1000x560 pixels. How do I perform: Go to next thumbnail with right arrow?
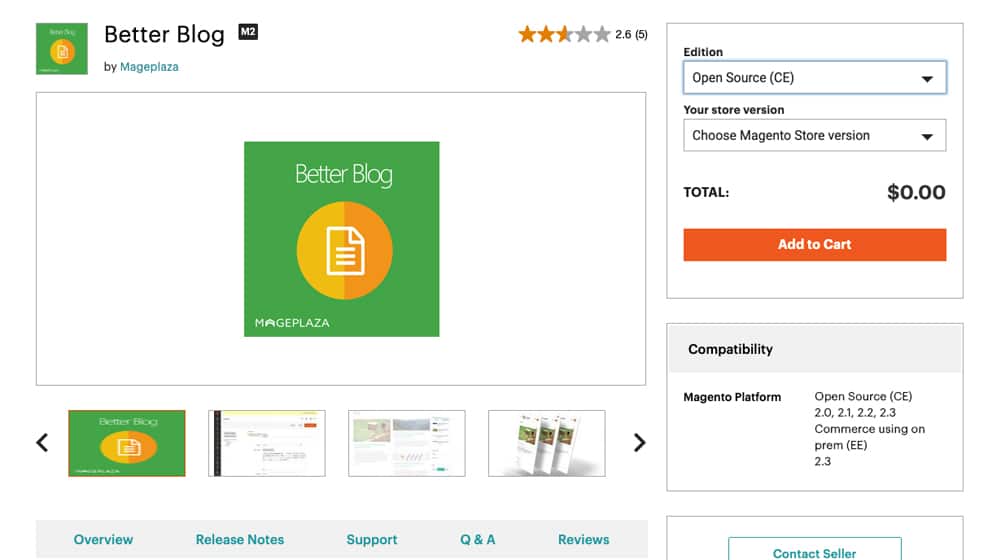click(639, 443)
